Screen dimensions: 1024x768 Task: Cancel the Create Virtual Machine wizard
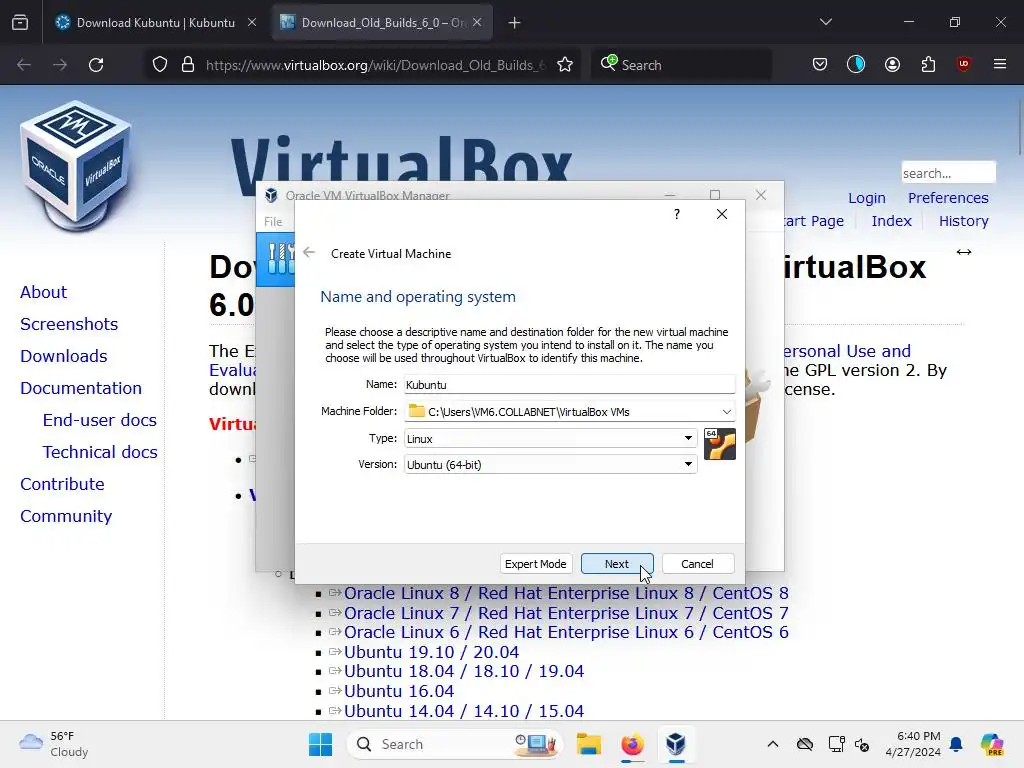(697, 564)
